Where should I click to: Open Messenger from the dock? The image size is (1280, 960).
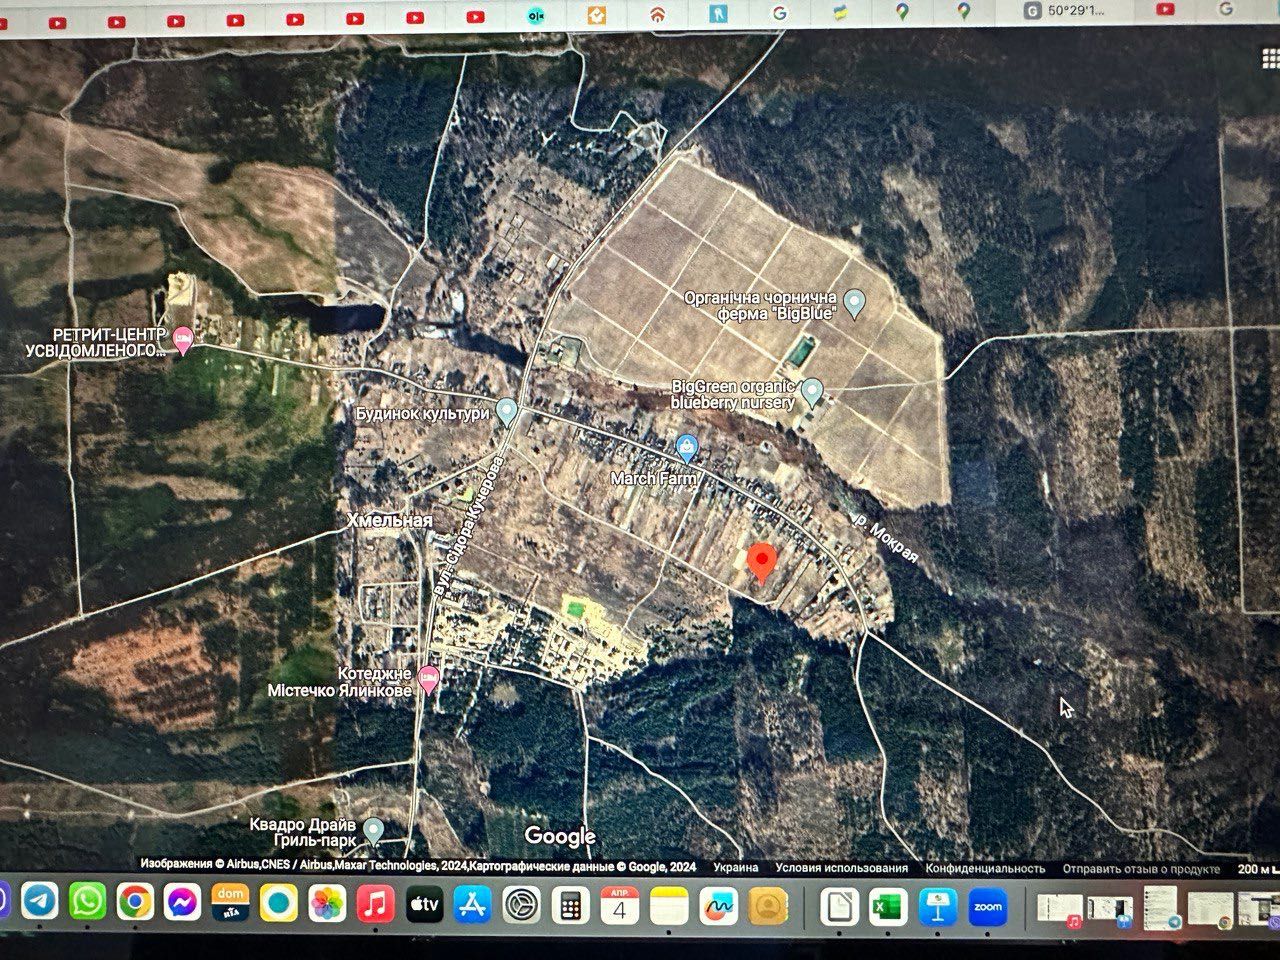point(183,903)
